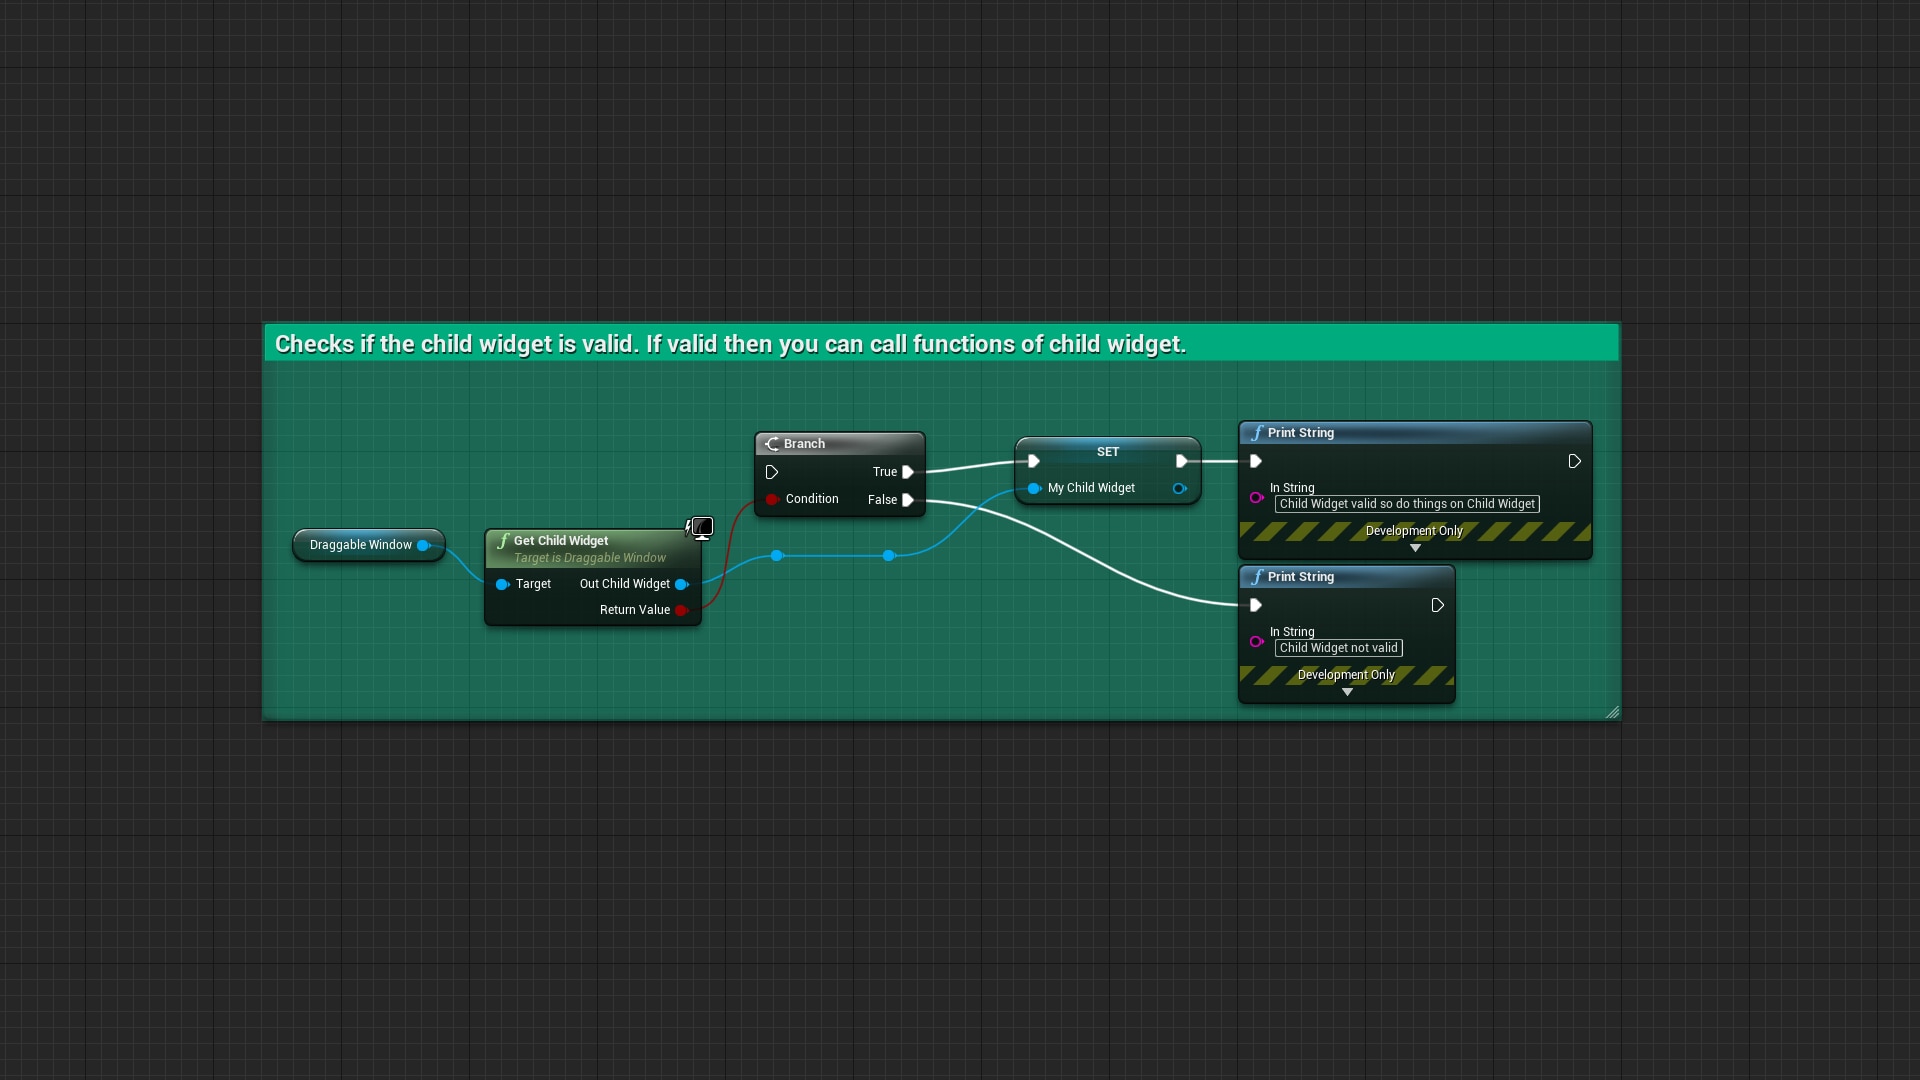Click the Branch icon in the Branch node header
1920x1080 pixels.
click(771, 443)
